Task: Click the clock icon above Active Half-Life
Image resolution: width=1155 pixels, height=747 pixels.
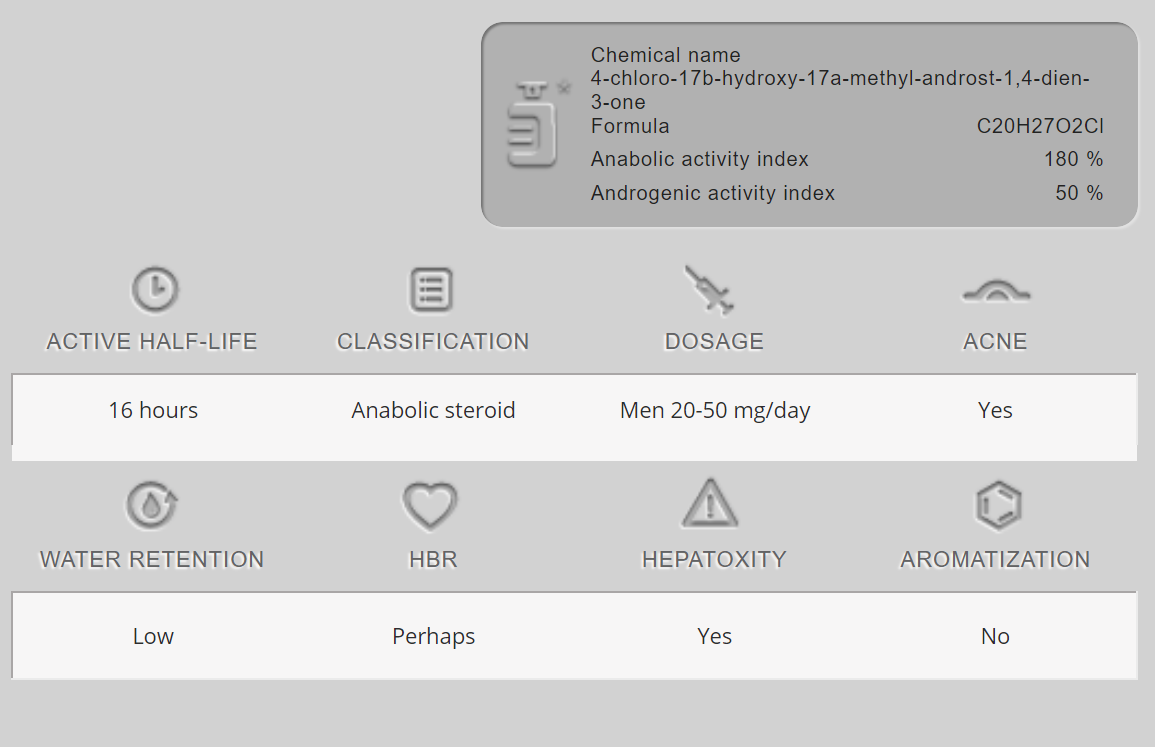Action: 154,290
